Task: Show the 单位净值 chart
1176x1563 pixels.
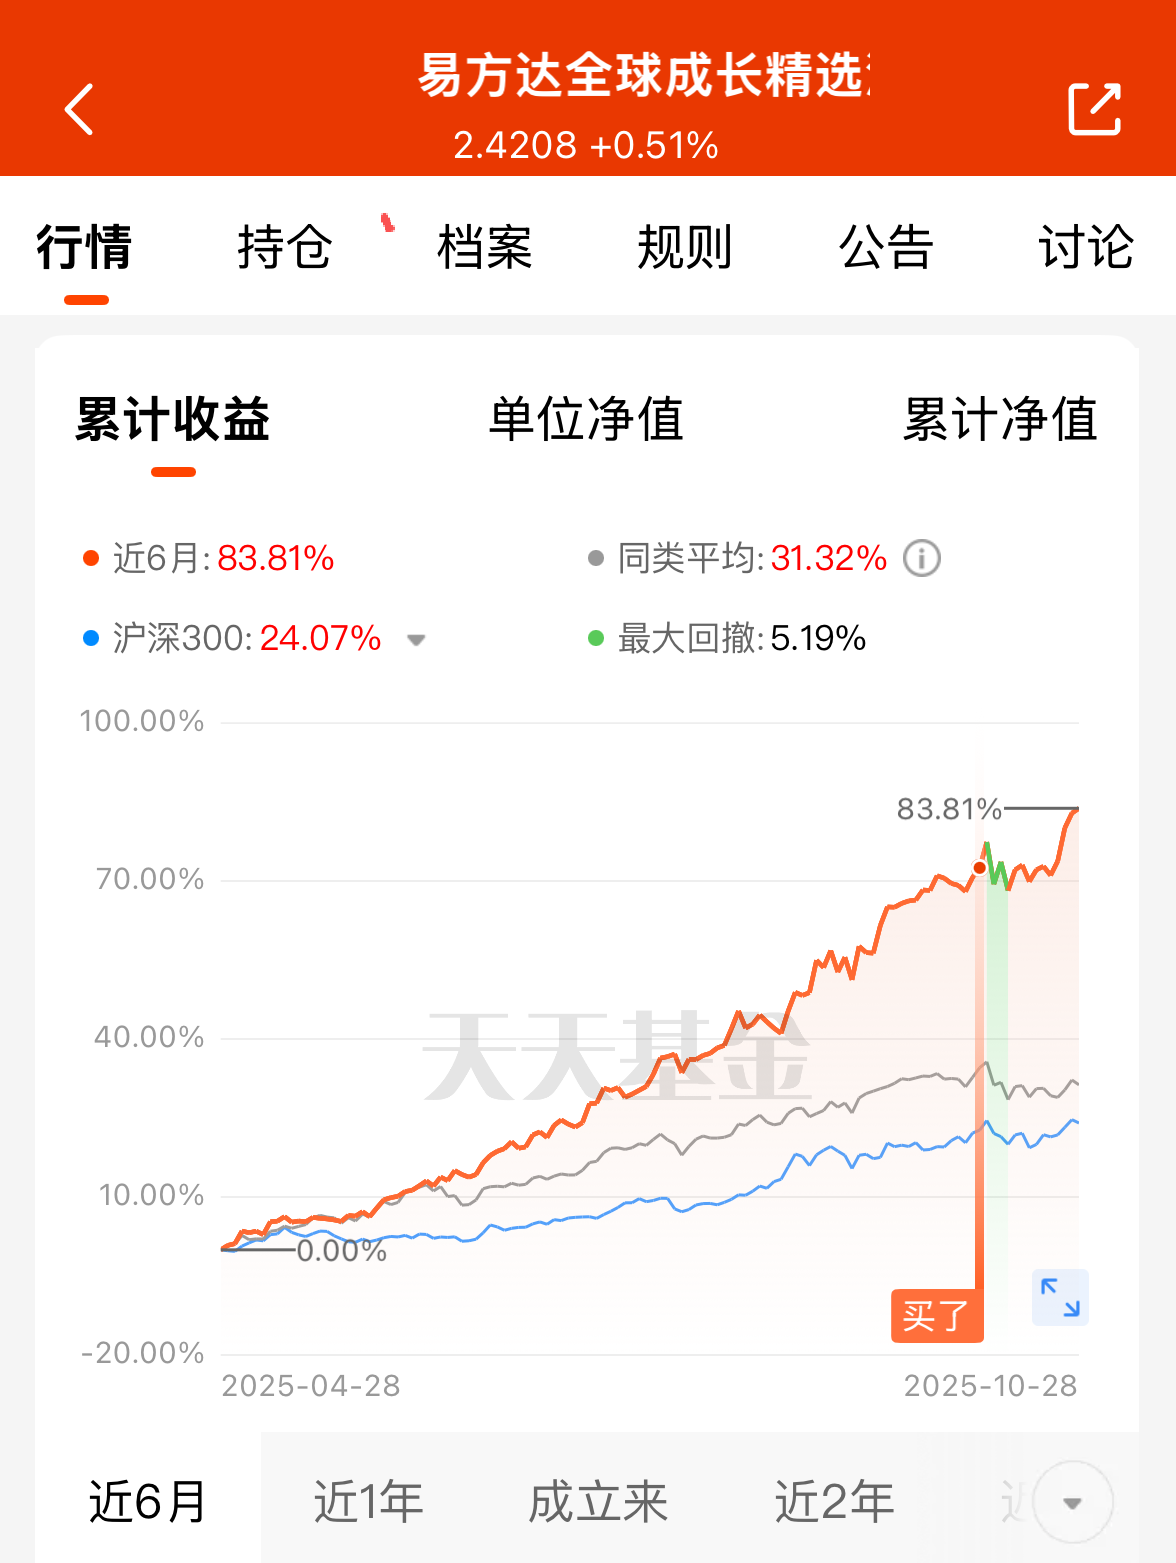Action: tap(586, 419)
